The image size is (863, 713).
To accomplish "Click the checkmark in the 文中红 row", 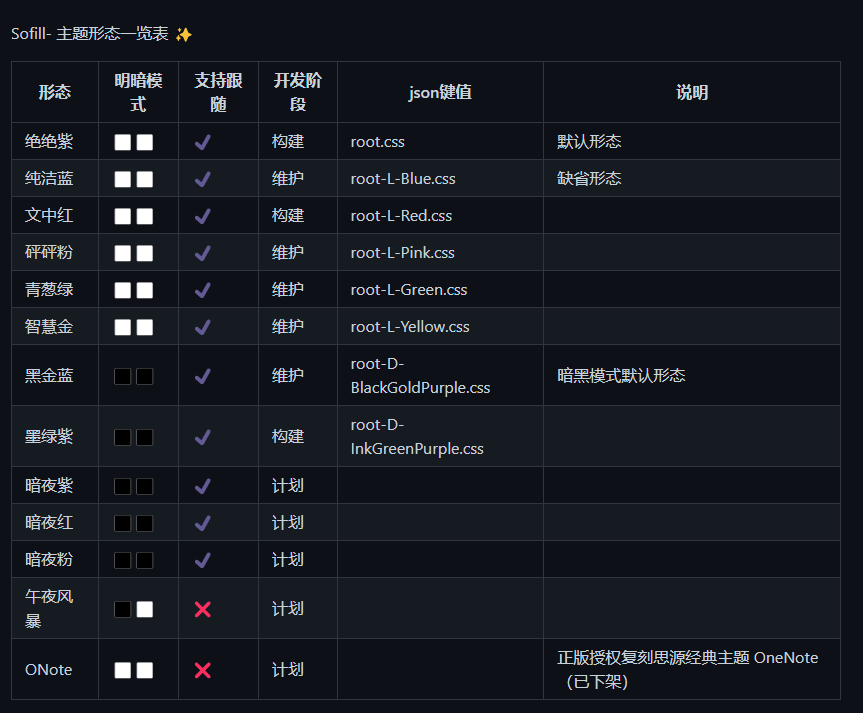I will pos(203,216).
